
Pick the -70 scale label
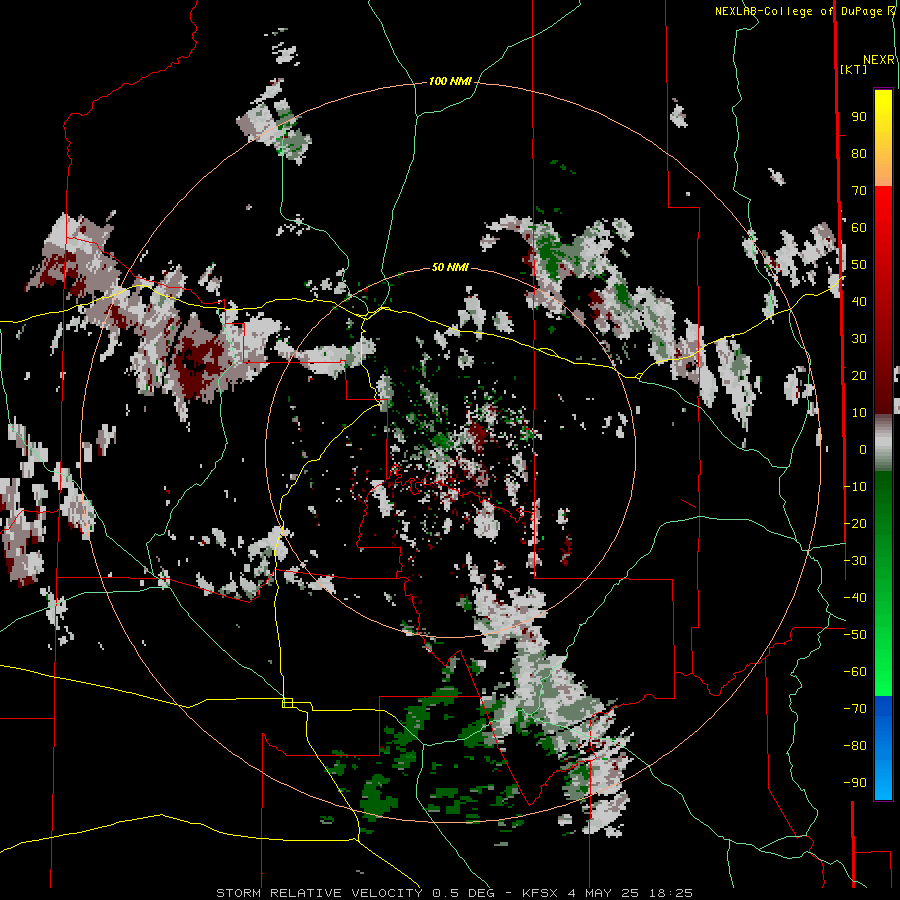(855, 709)
